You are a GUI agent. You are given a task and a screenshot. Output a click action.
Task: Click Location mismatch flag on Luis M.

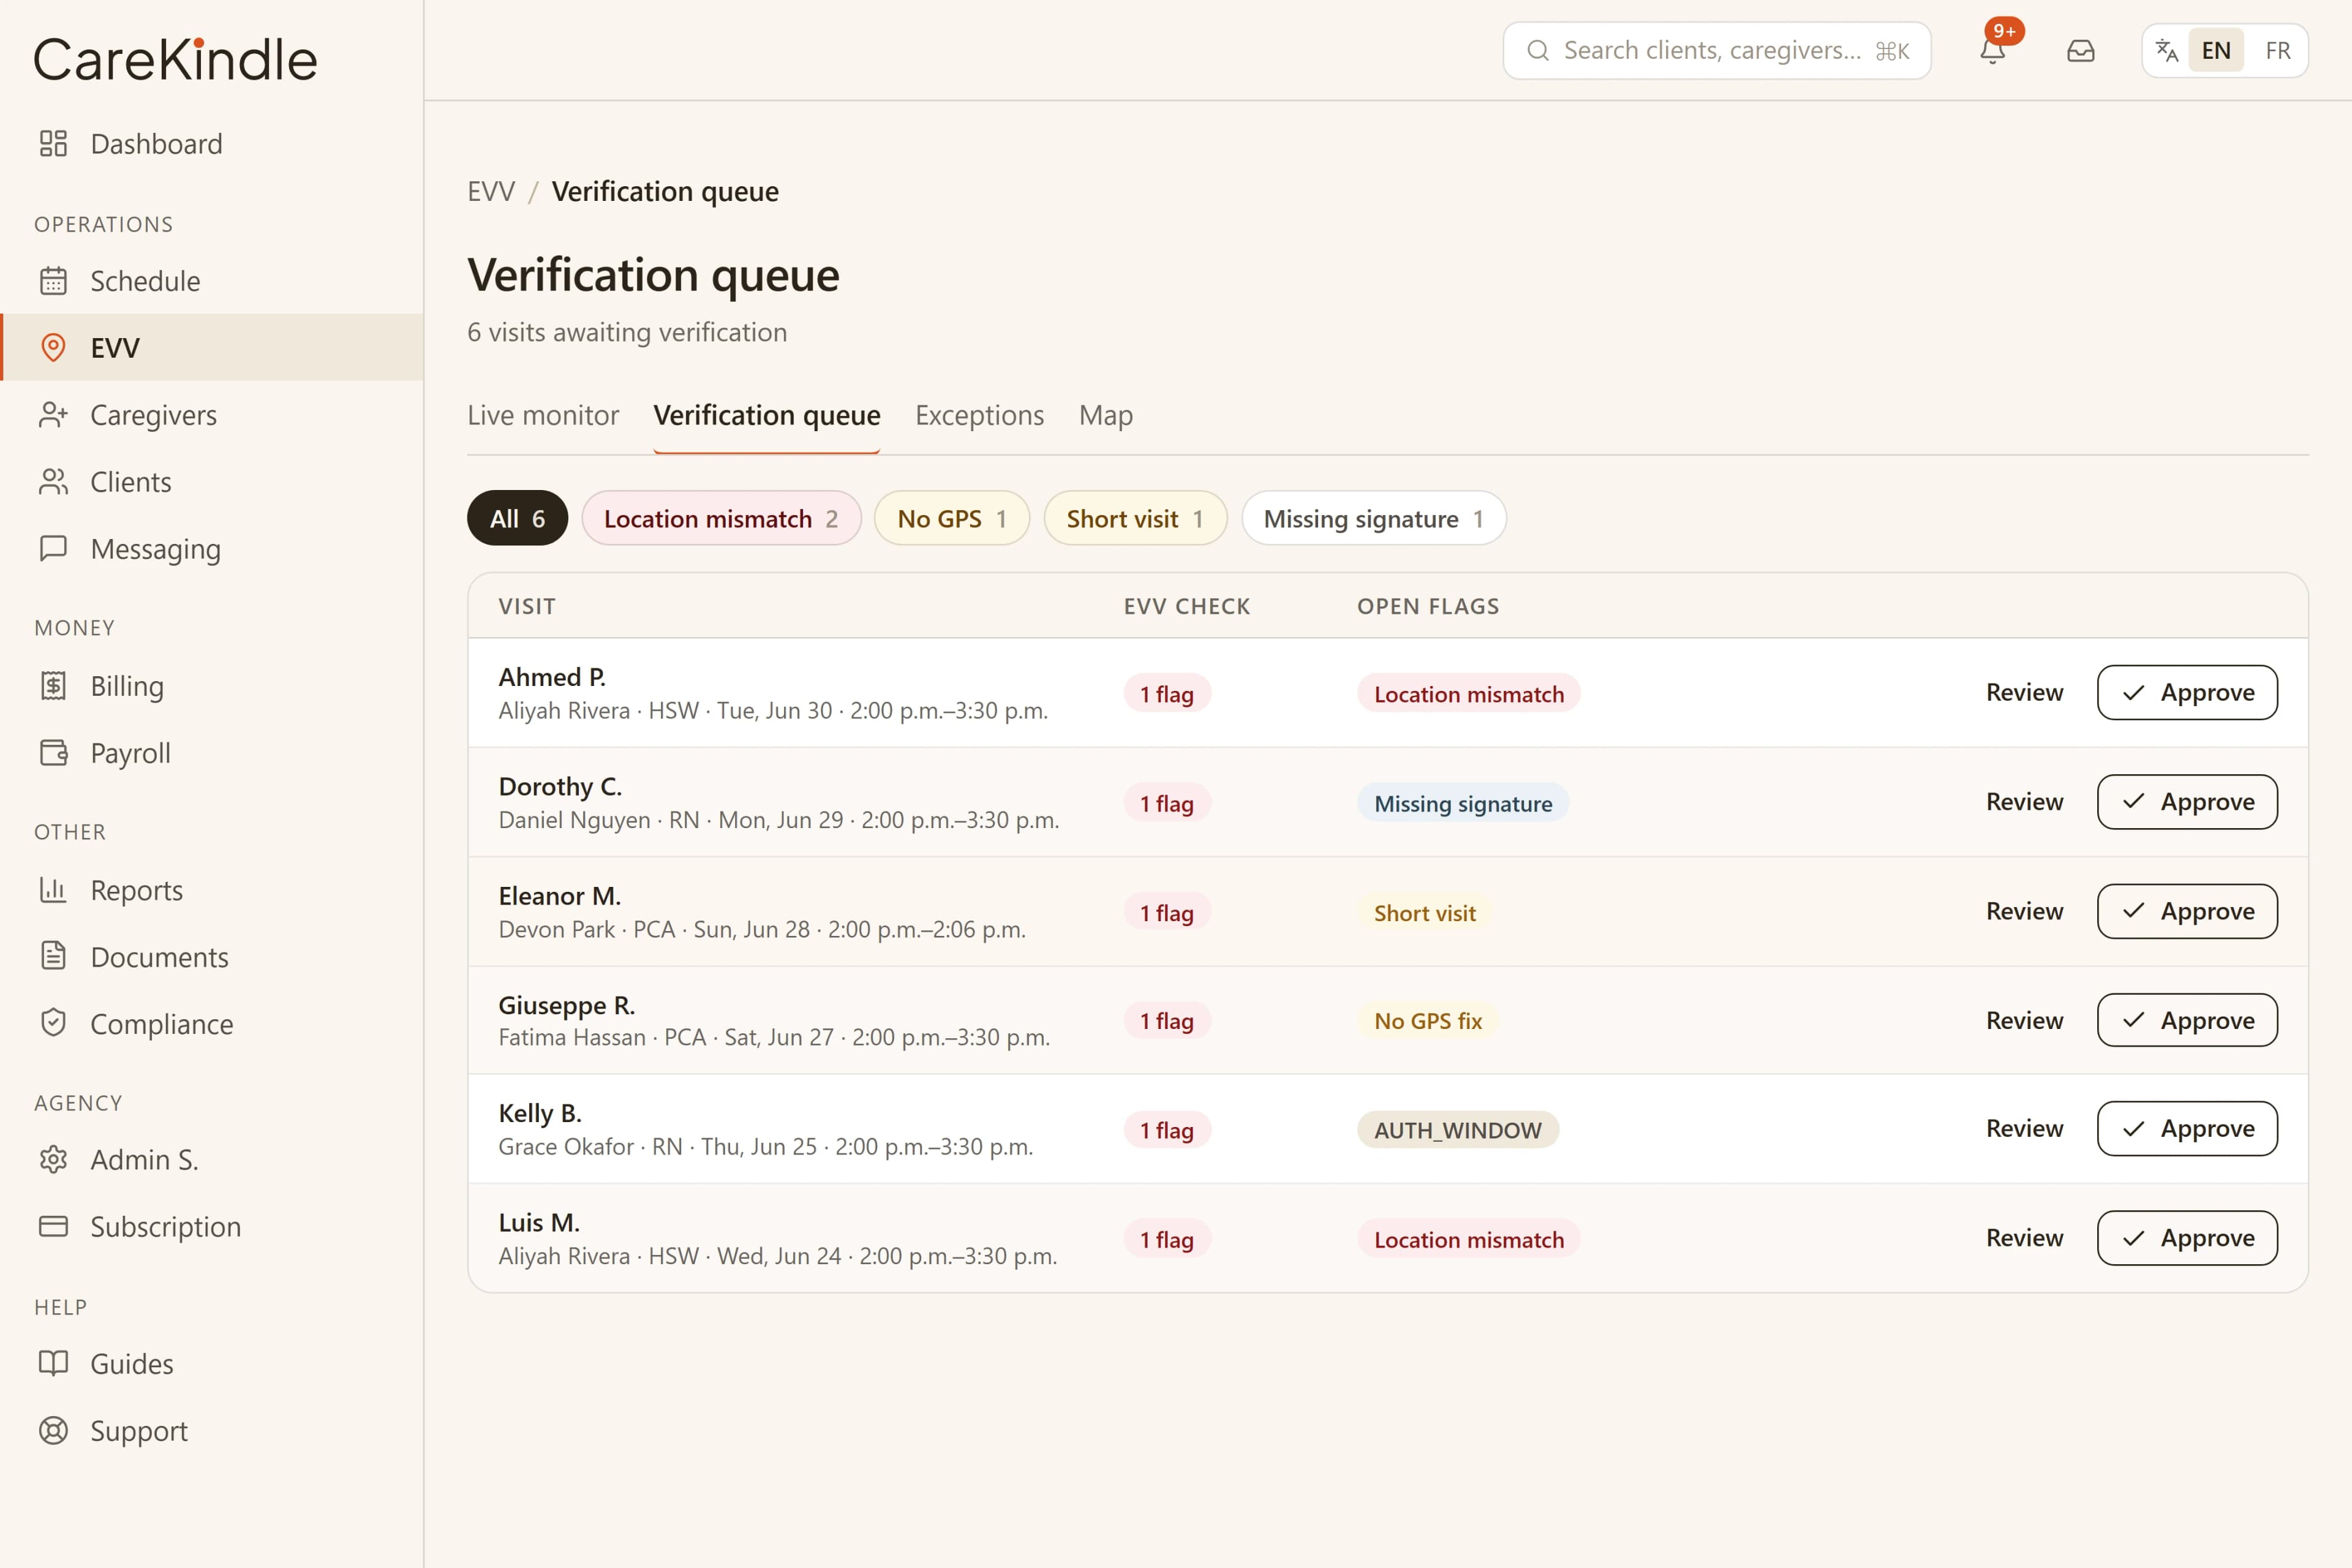pos(1468,1240)
